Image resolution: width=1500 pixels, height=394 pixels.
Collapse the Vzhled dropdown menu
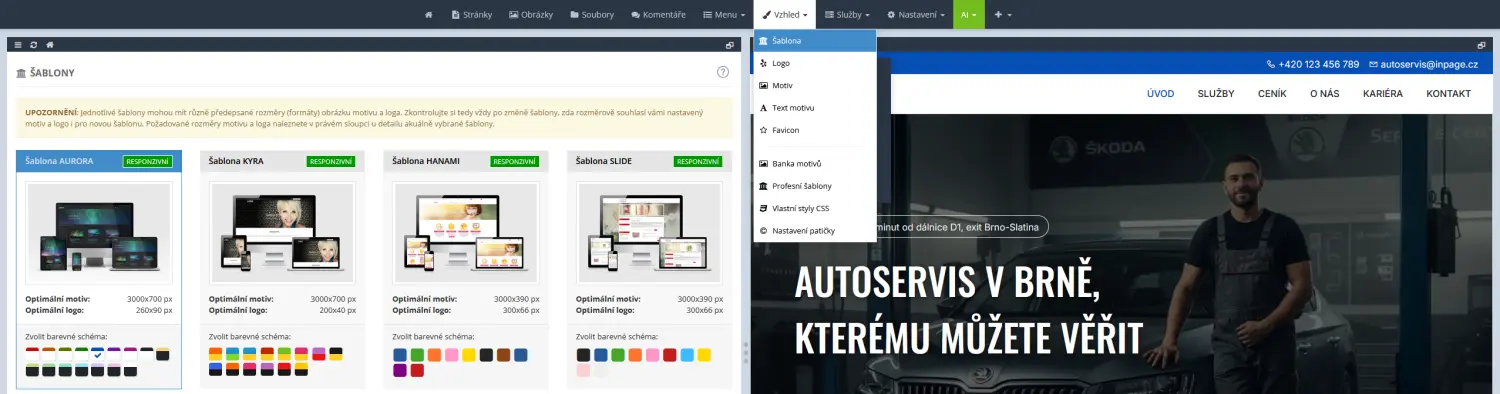pos(785,15)
